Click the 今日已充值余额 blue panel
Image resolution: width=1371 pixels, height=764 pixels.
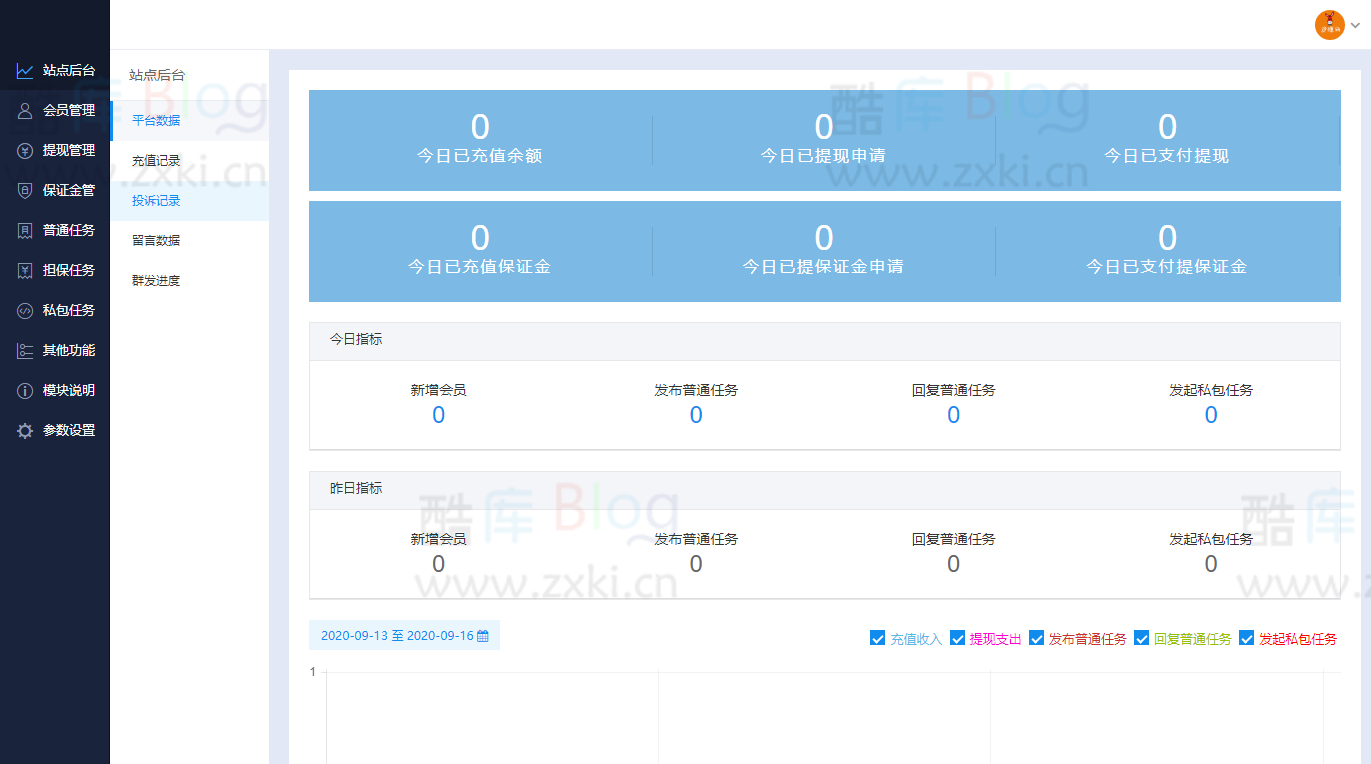pyautogui.click(x=480, y=140)
